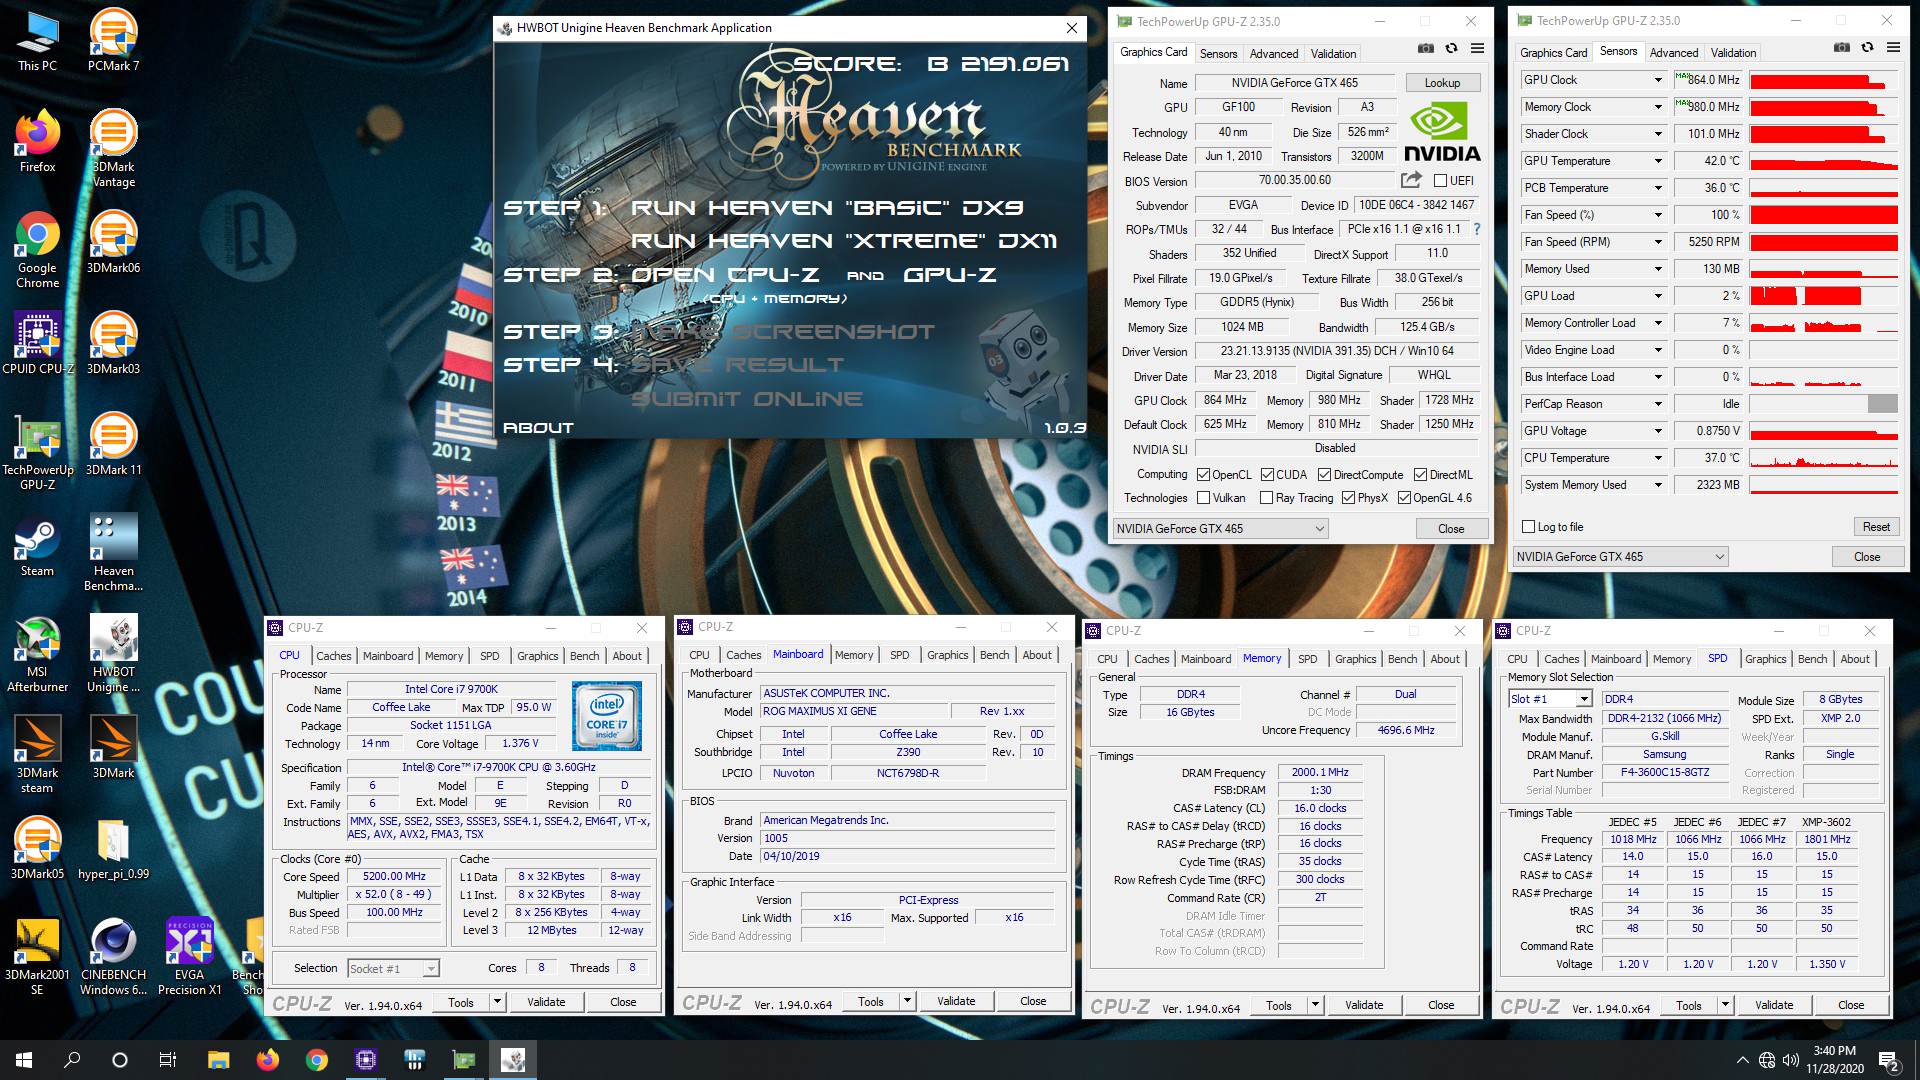Toggle the PhysX checkbox
The image size is (1920, 1080).
pos(1348,498)
